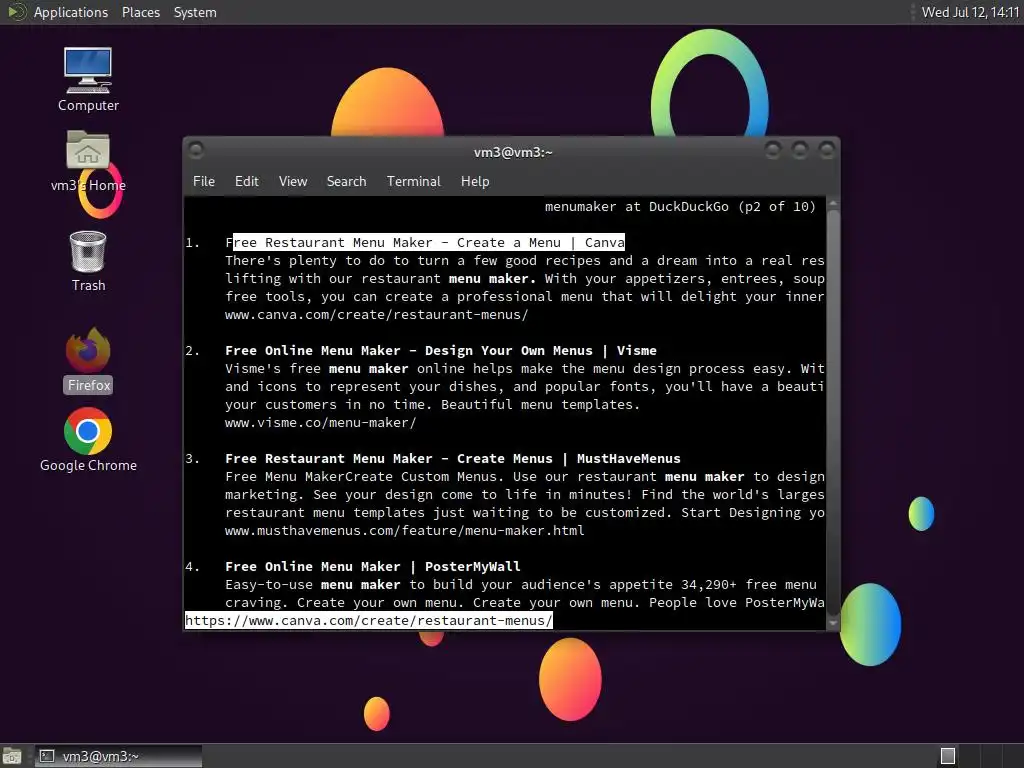Click the scrollbar down arrow in terminal
Screen dimensions: 1024x768
click(833, 624)
